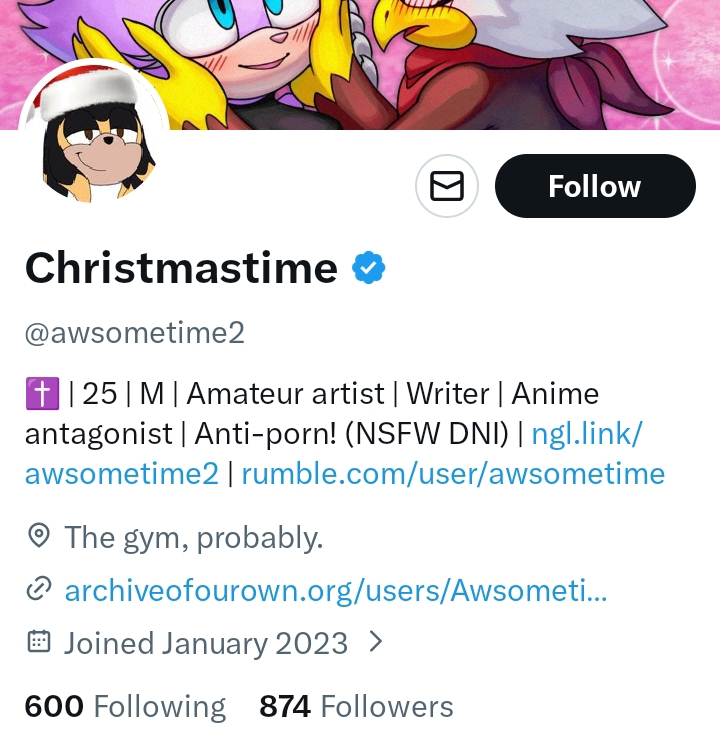Viewport: 720px width, 753px height.
Task: Click the location pin icon
Action: coord(38,537)
